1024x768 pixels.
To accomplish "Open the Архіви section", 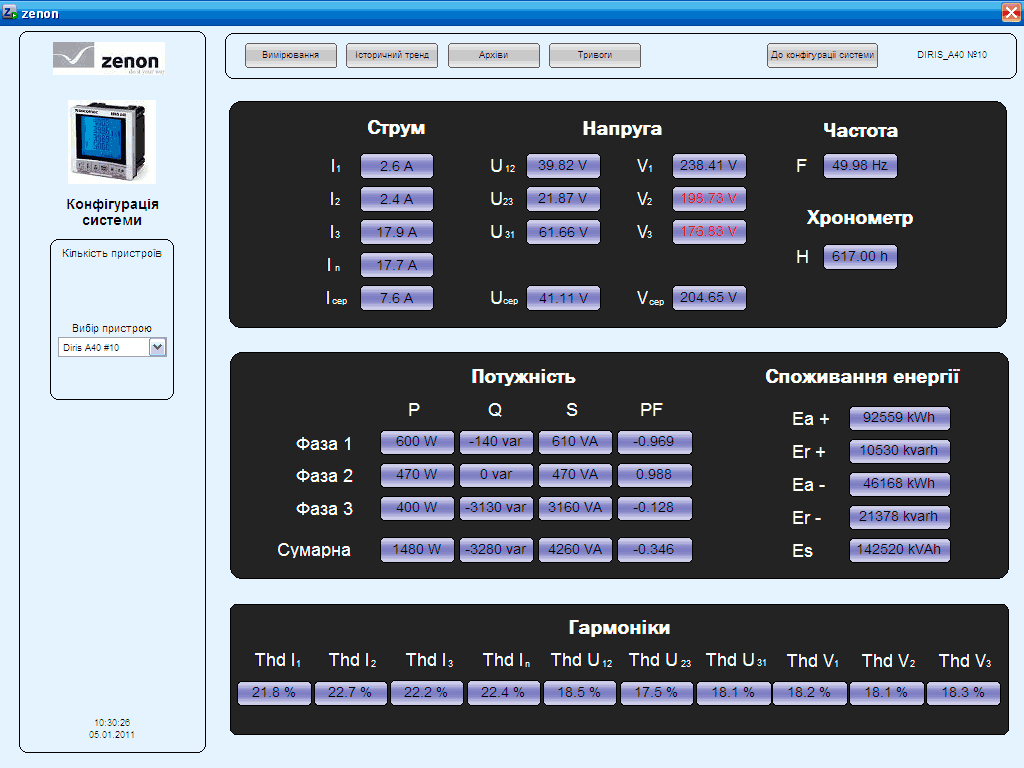I will click(x=494, y=56).
